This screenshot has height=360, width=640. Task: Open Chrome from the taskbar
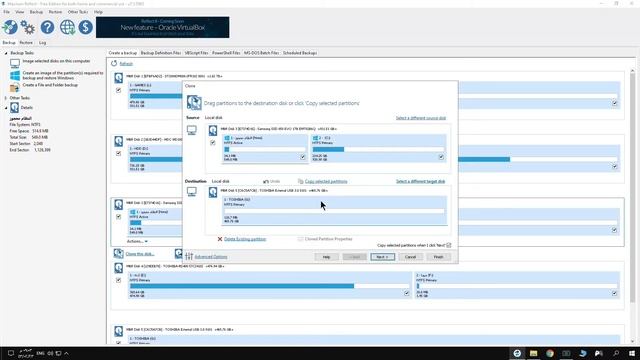pos(550,353)
